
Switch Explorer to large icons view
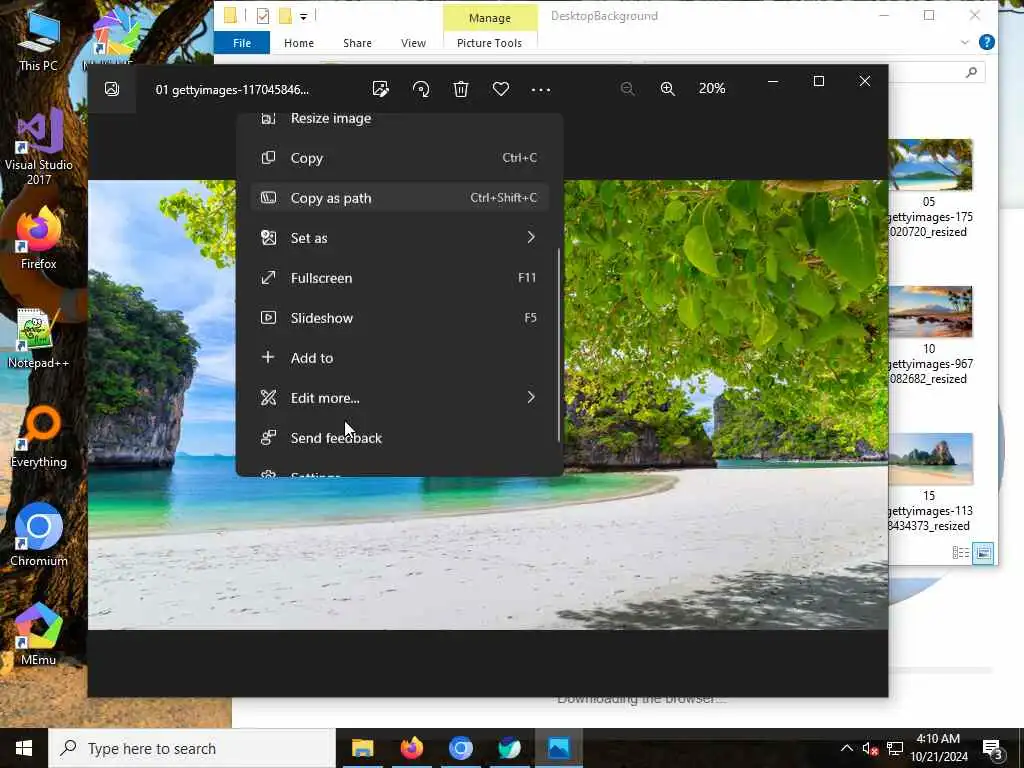(x=983, y=553)
